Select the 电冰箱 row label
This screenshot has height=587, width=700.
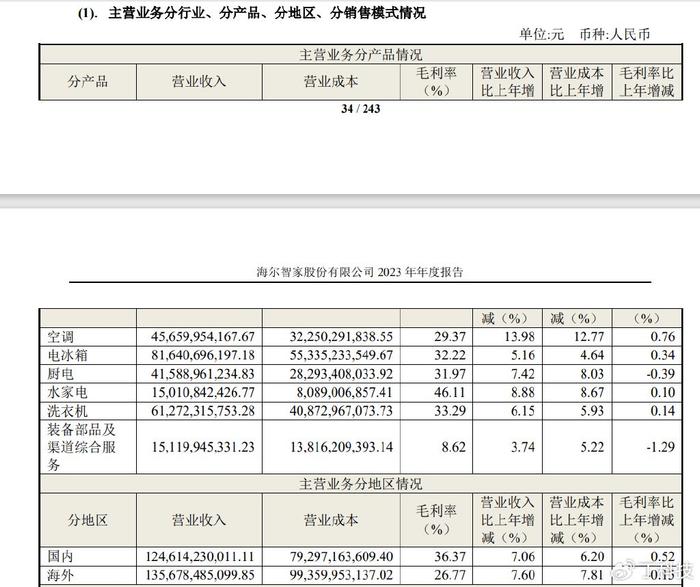(67, 355)
